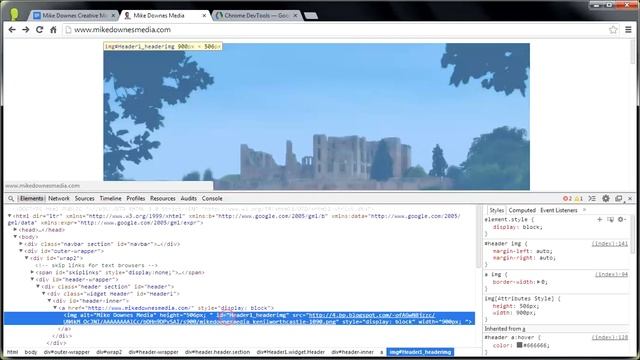
Task: Close the DevTools panel
Action: click(630, 198)
